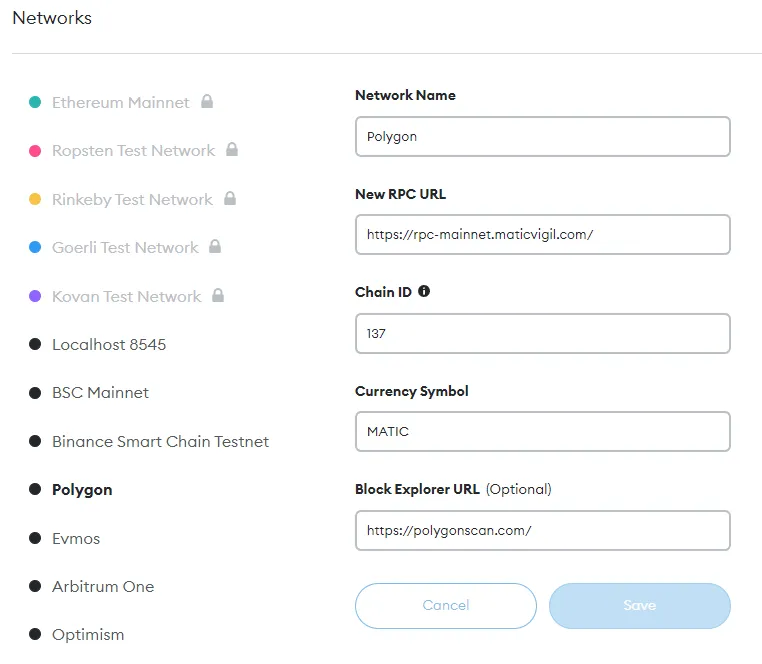Click the Currency Symbol label
Image resolution: width=762 pixels, height=664 pixels.
coord(412,391)
